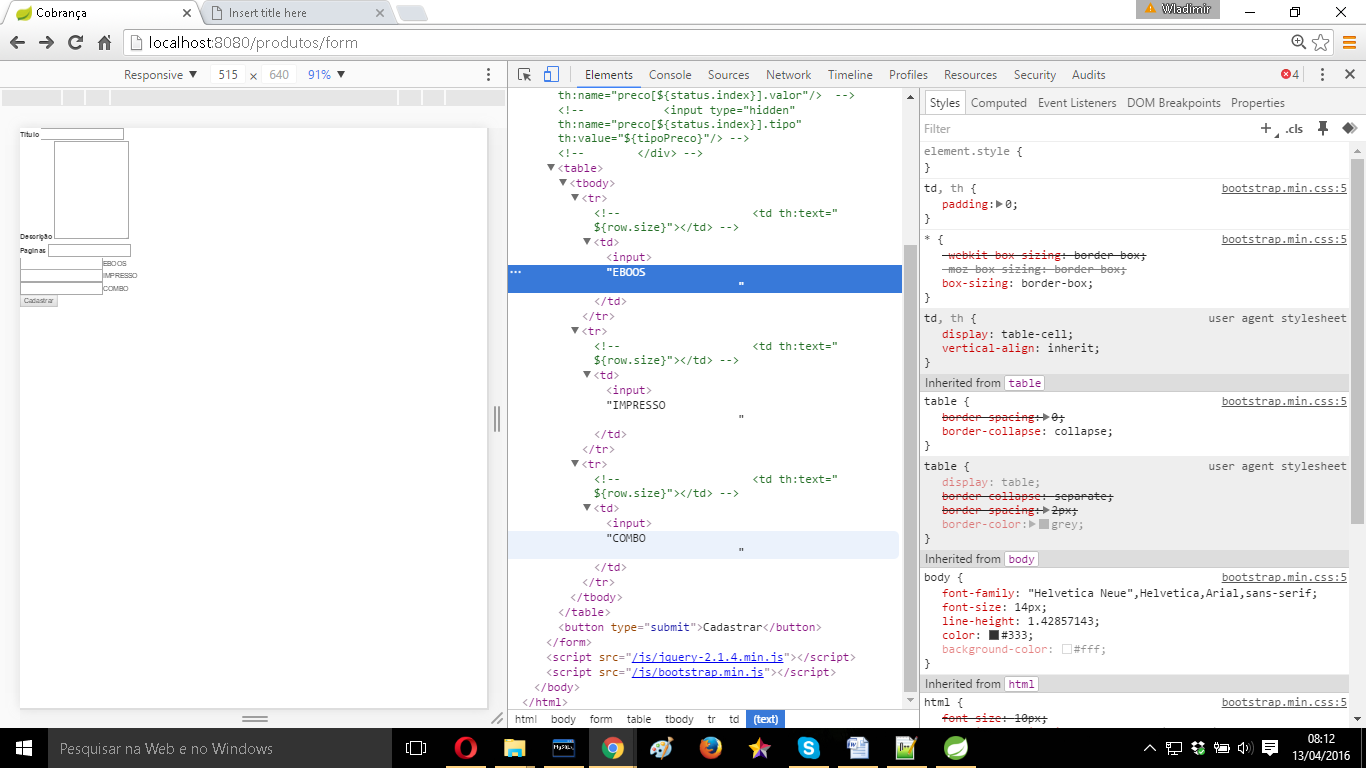
Task: Select the 'form' breadcrumb item
Action: tap(601, 719)
